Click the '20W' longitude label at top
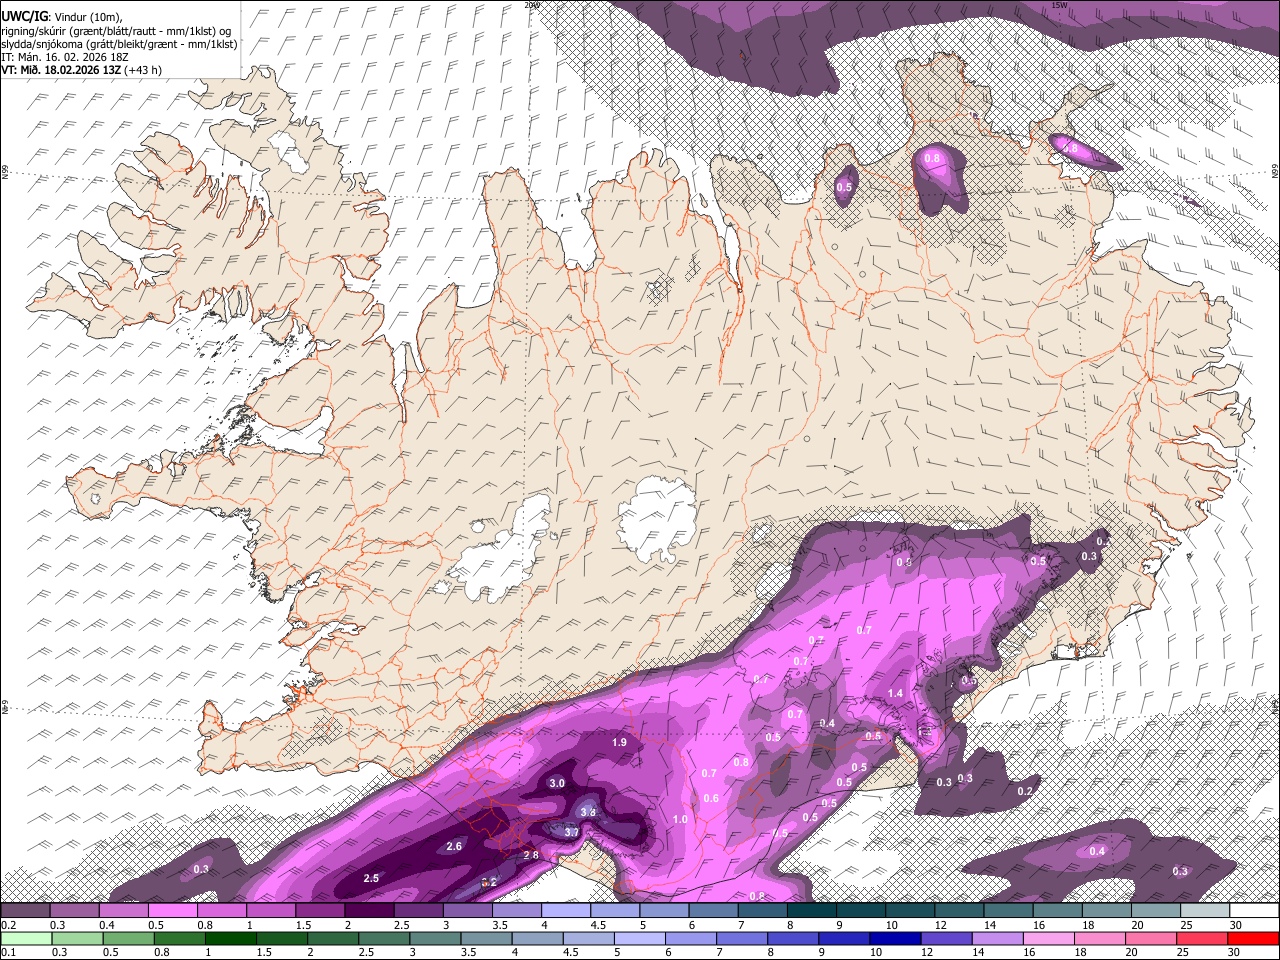The width and height of the screenshot is (1280, 960). tap(532, 5)
